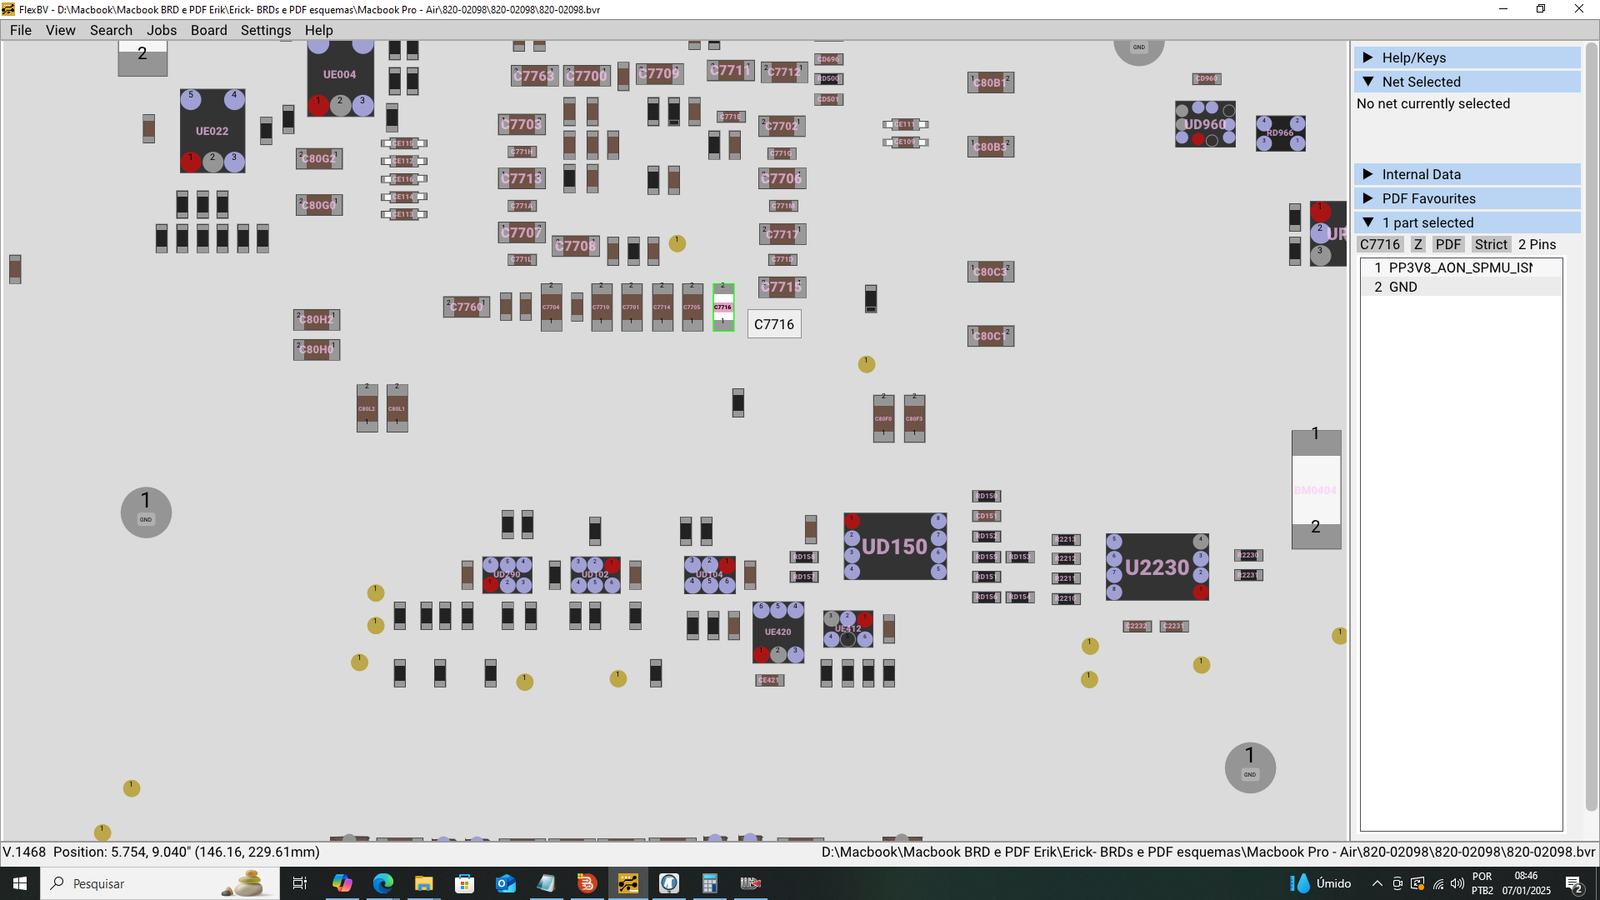Click the C7716 part name button
The image size is (1600, 900).
point(1380,244)
